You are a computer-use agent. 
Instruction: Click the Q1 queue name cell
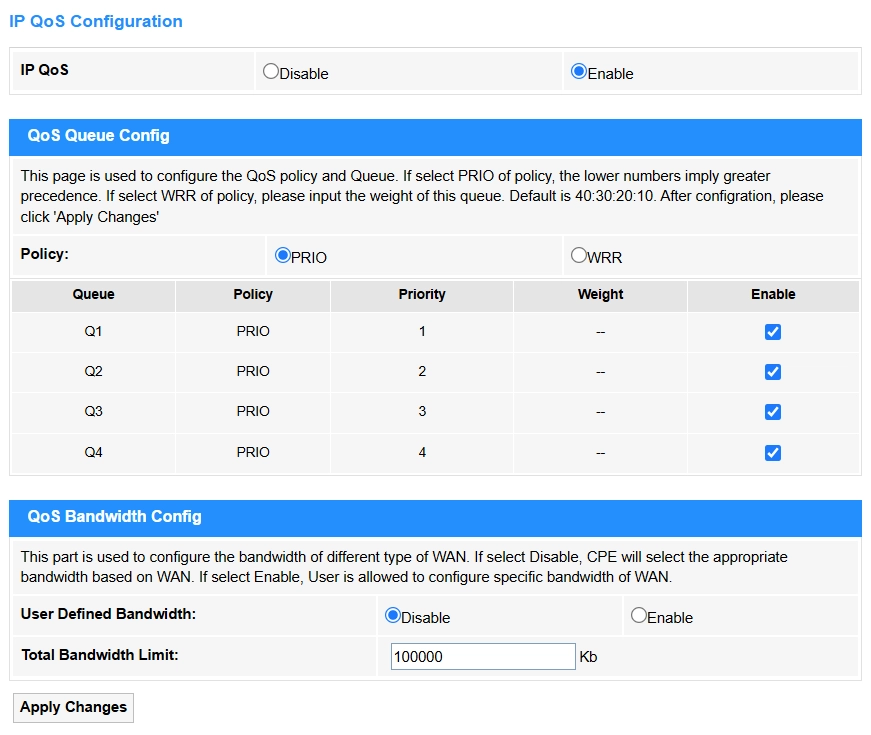93,332
